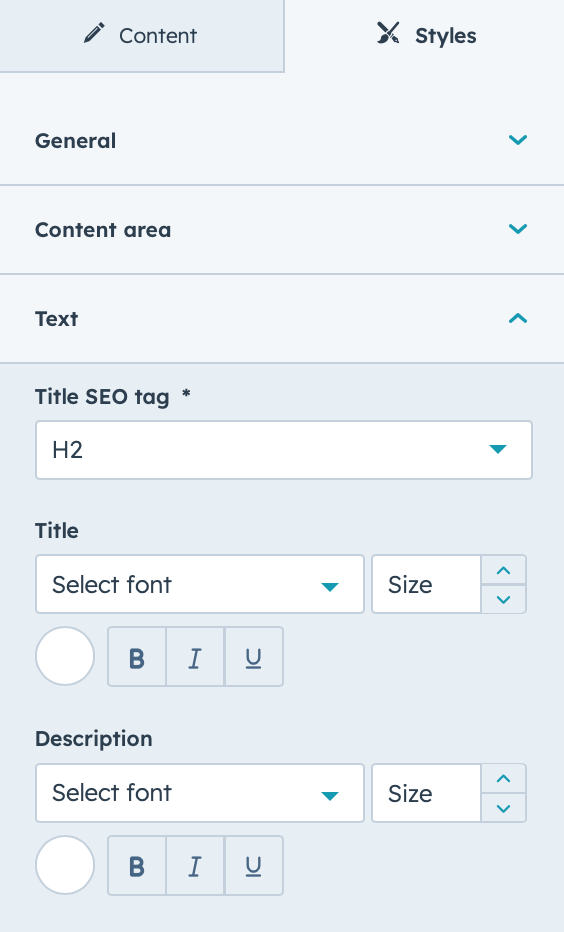Toggle italic for Title text
Viewport: 564px width, 932px height.
195,657
